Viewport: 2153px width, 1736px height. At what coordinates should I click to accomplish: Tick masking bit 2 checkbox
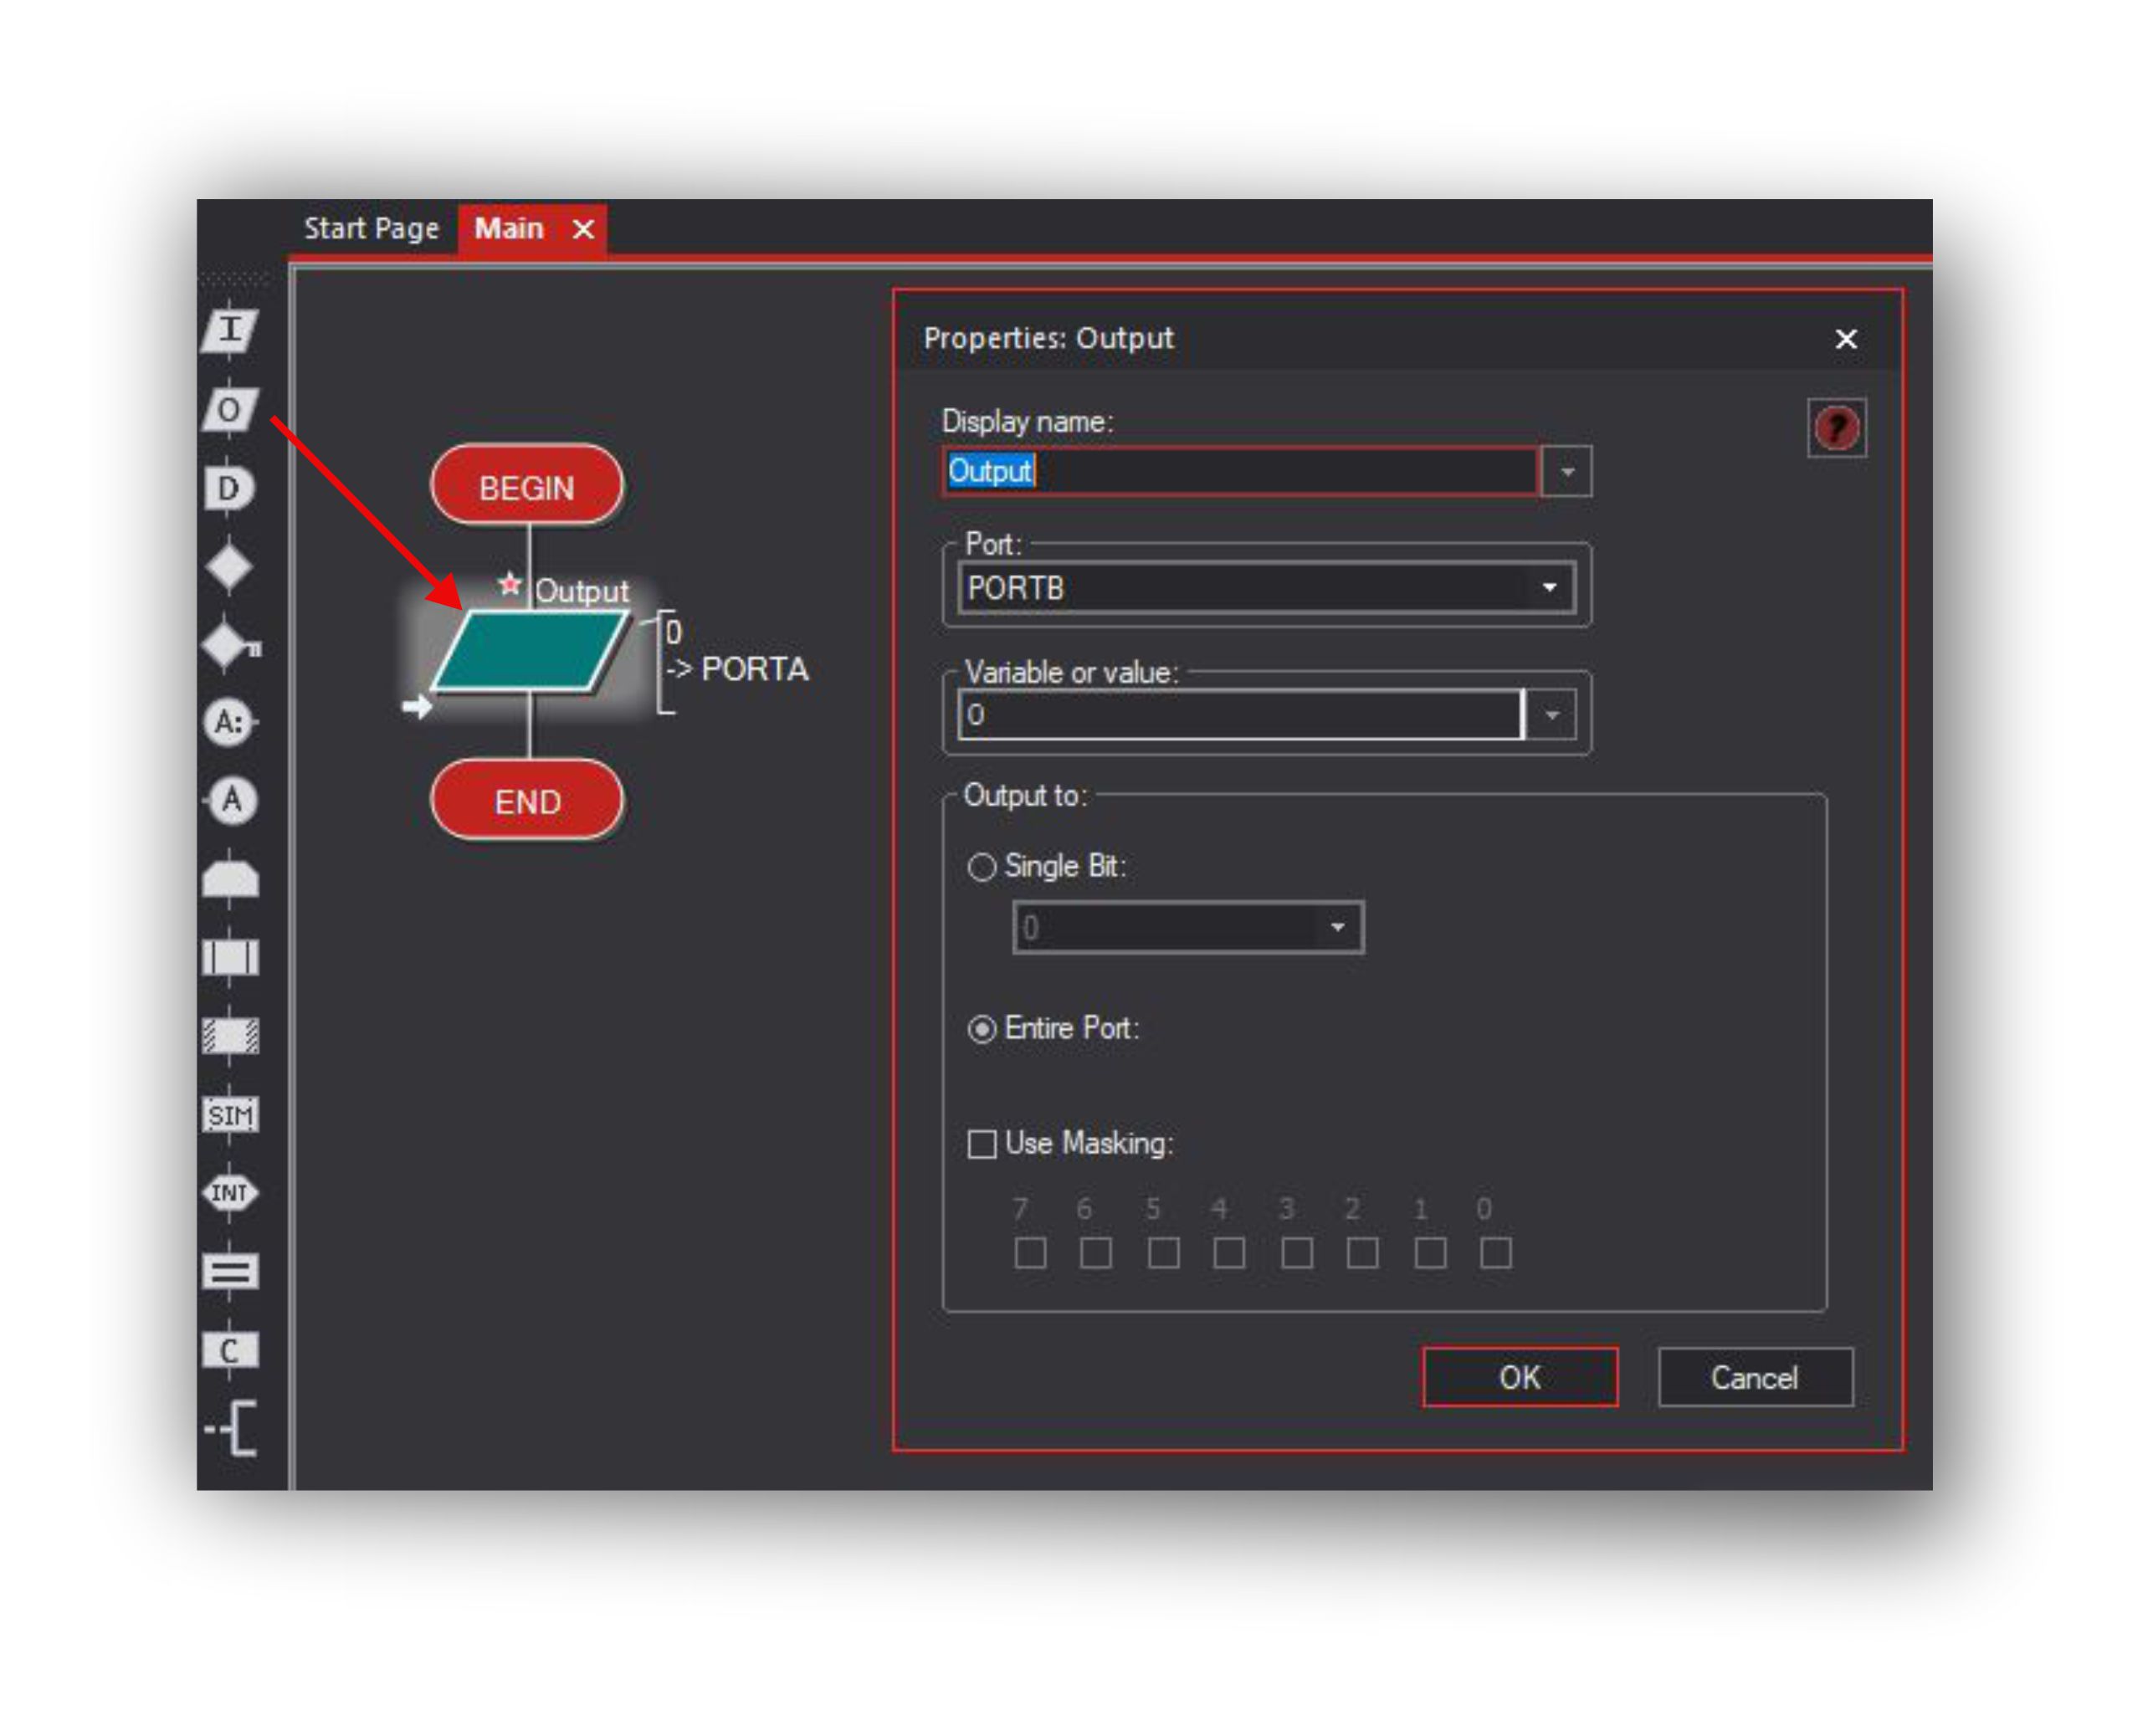point(1364,1253)
